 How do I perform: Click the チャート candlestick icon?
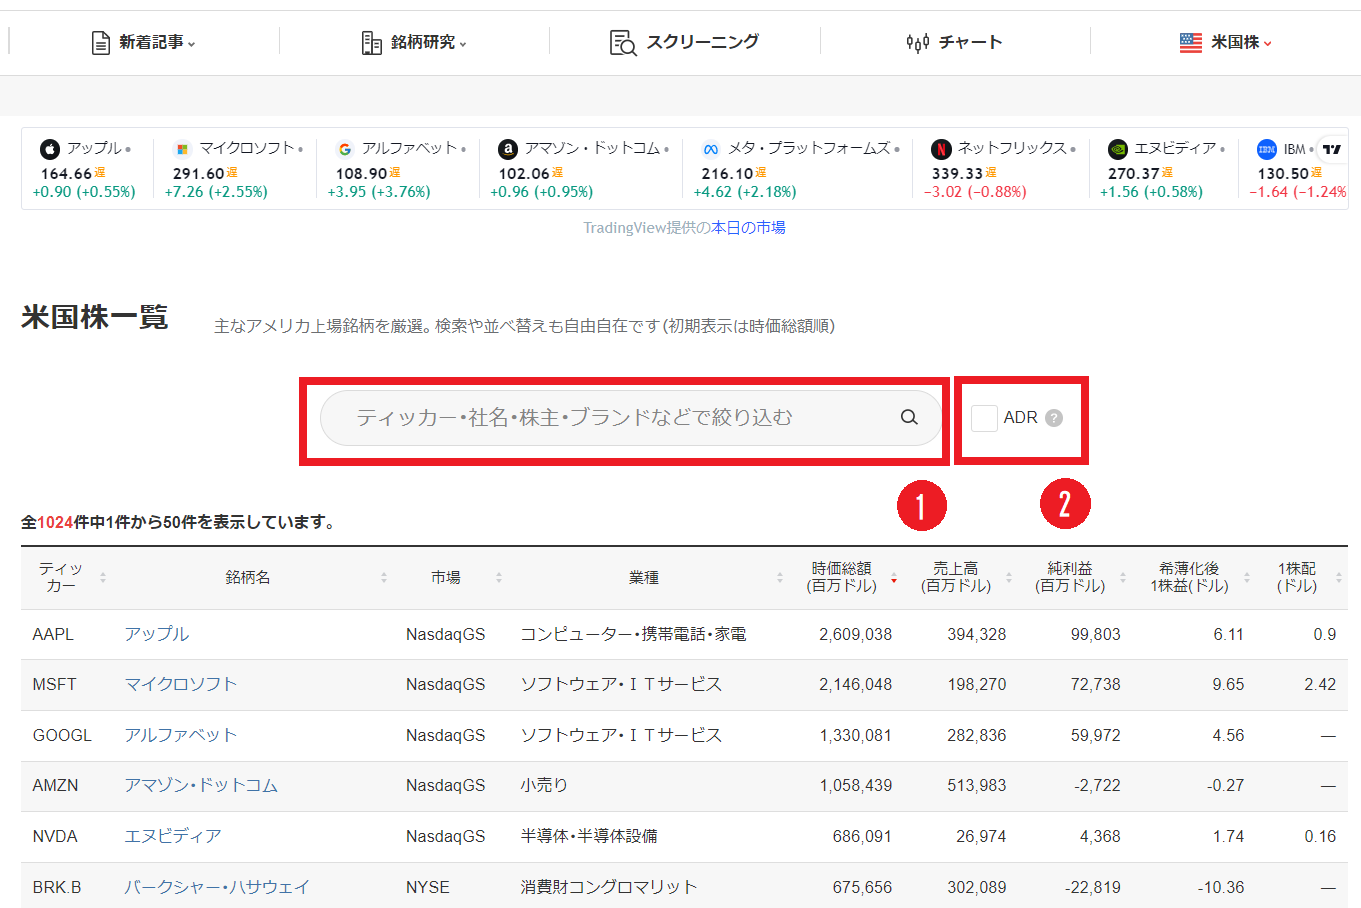tap(917, 42)
